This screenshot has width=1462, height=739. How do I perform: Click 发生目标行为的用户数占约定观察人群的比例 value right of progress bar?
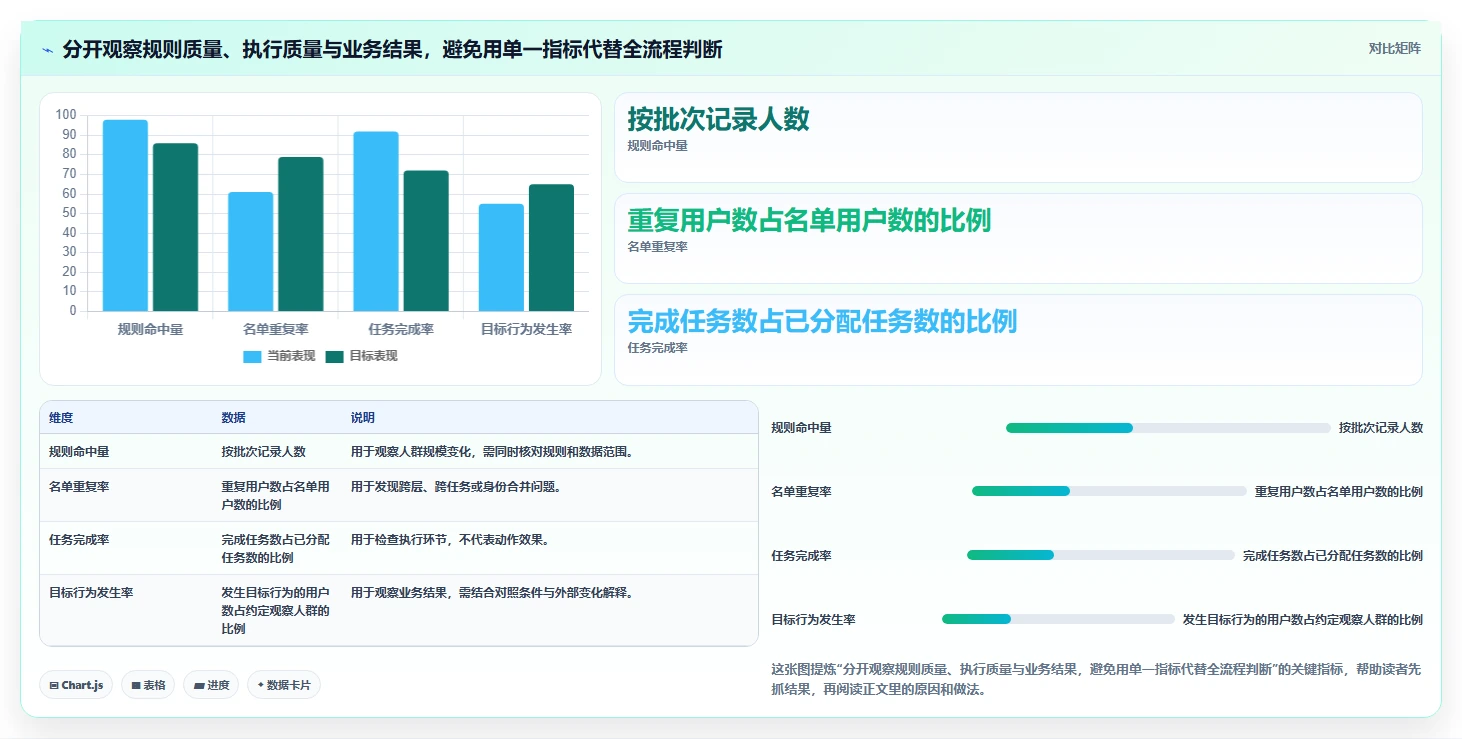[x=1303, y=620]
